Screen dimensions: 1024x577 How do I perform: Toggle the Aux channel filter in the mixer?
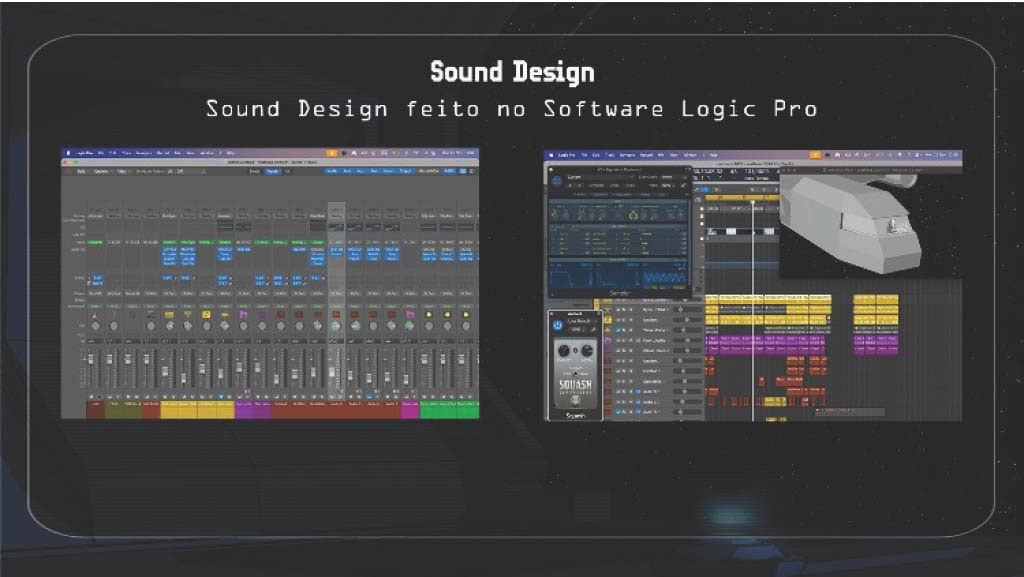point(360,171)
